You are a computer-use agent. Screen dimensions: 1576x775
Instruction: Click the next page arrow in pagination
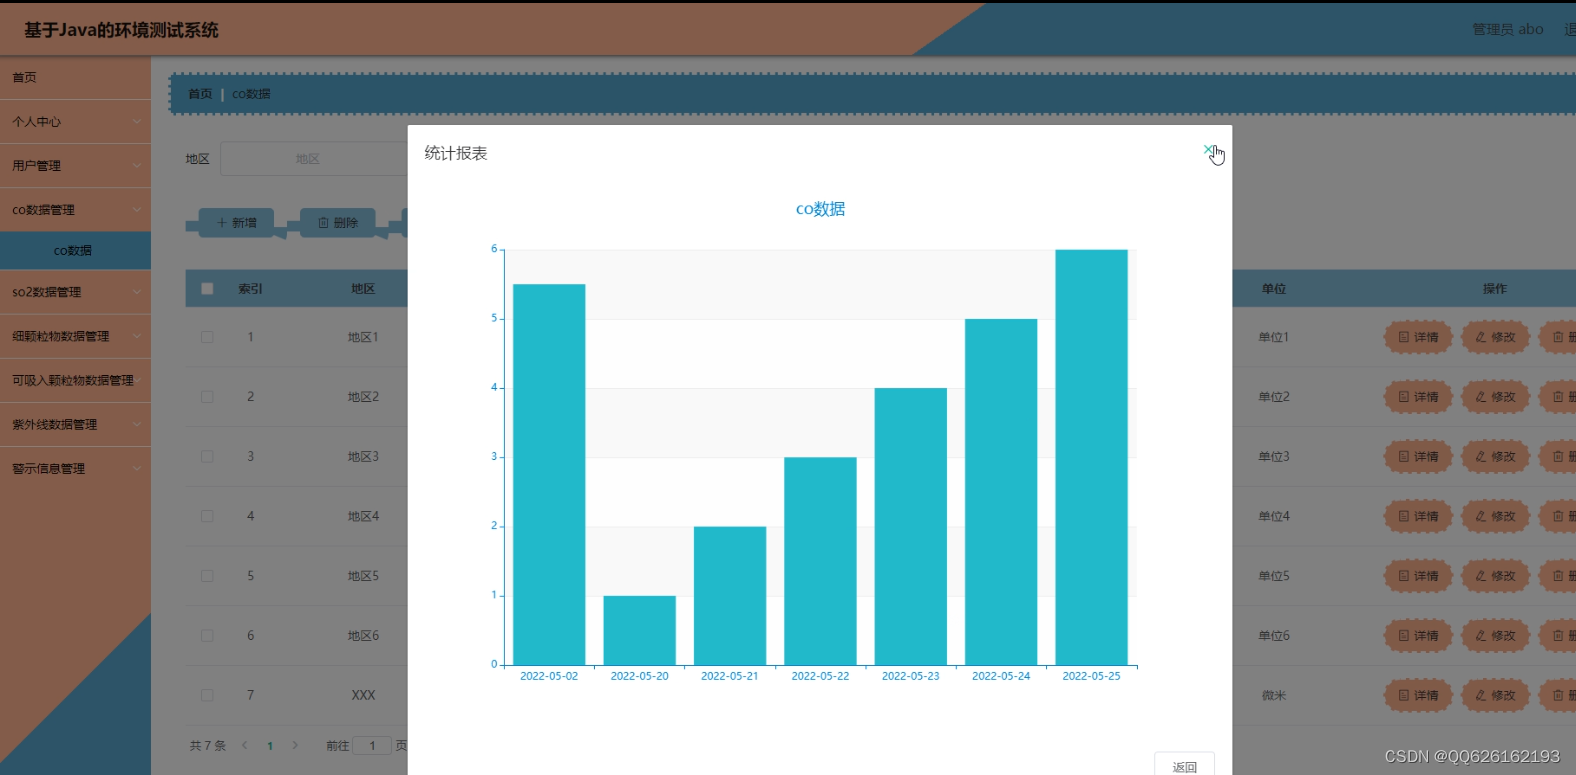click(295, 745)
